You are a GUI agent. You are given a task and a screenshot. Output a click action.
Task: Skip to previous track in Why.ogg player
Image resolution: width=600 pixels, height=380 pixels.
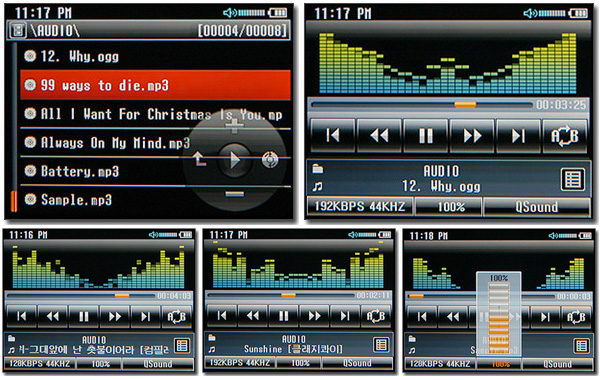pos(333,136)
